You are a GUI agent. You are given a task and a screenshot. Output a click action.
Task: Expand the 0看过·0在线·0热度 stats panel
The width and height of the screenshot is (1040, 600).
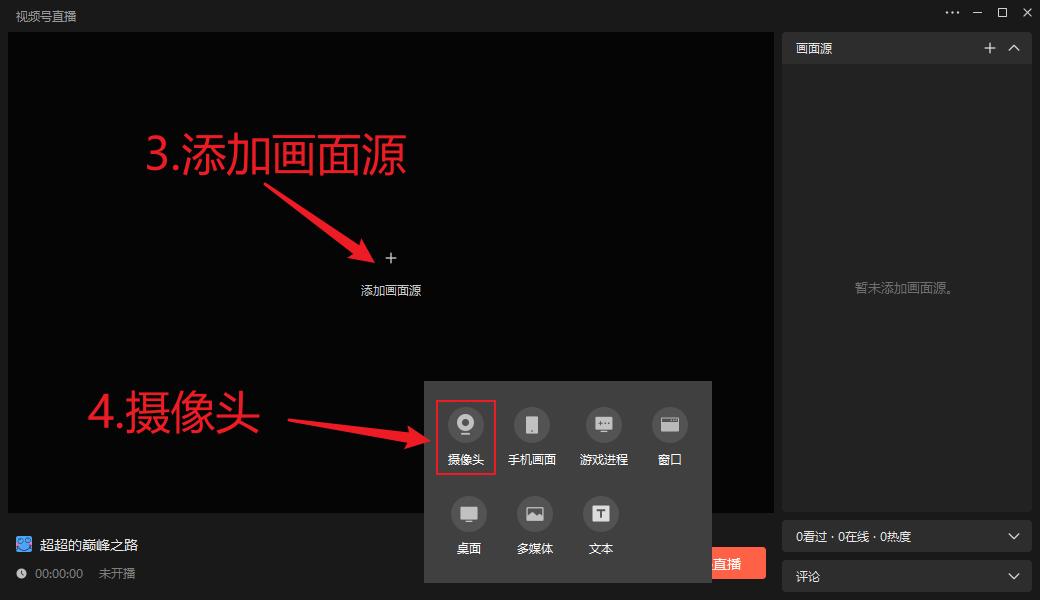tap(1014, 536)
